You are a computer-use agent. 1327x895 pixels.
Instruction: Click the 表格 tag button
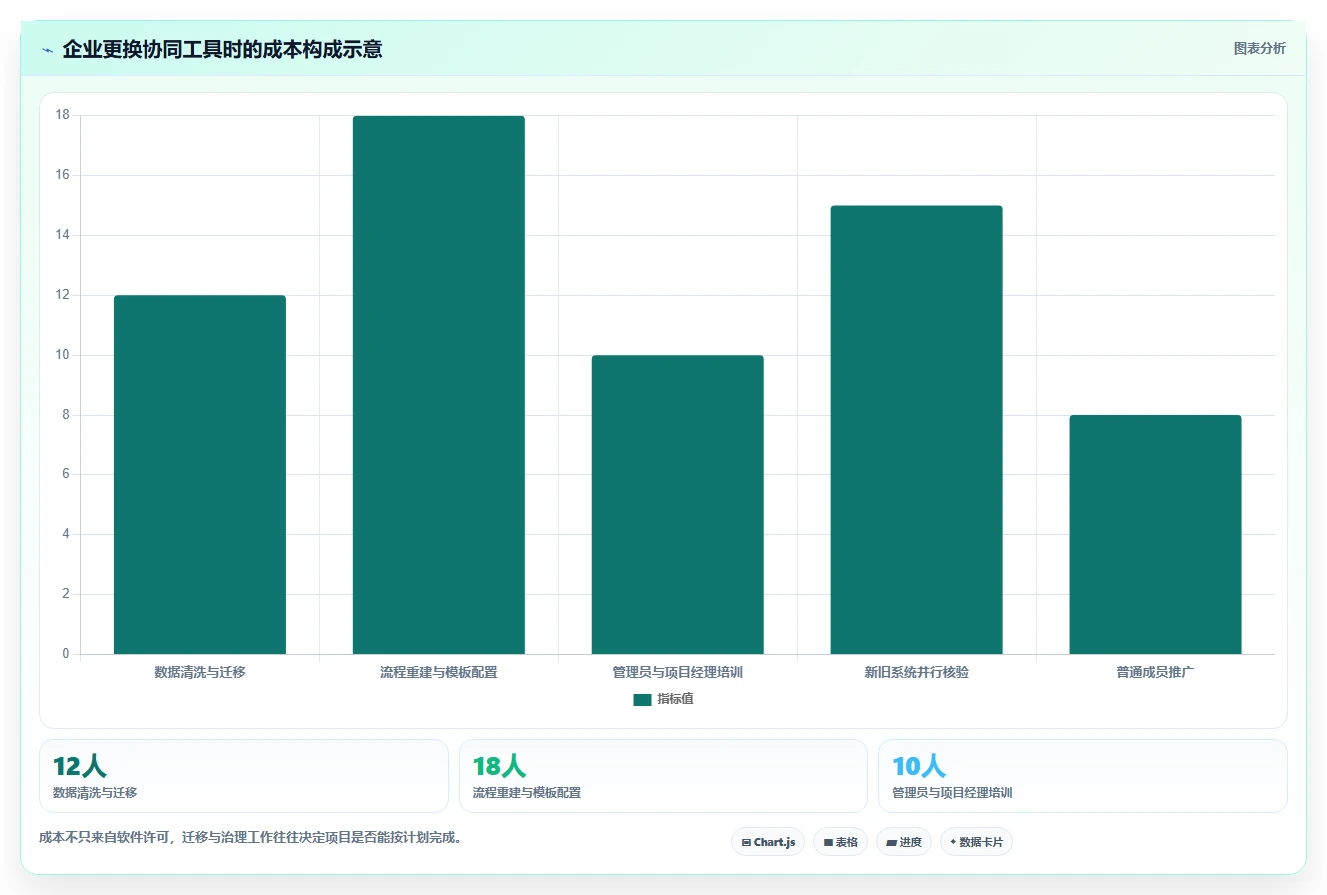(x=840, y=842)
